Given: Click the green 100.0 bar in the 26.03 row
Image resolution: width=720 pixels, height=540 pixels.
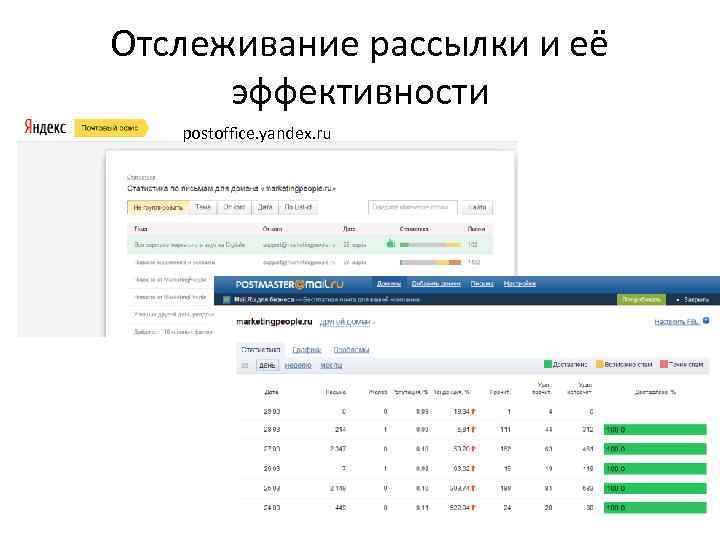Looking at the screenshot, I should pyautogui.click(x=655, y=469).
